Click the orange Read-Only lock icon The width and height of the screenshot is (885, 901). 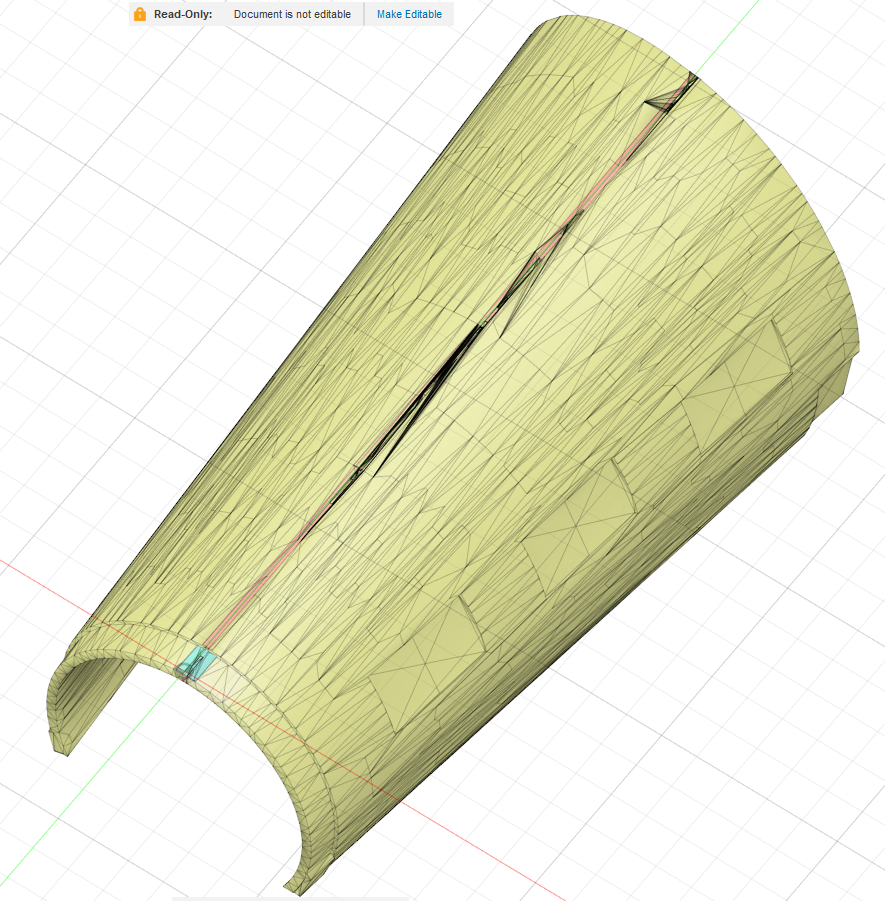click(140, 14)
